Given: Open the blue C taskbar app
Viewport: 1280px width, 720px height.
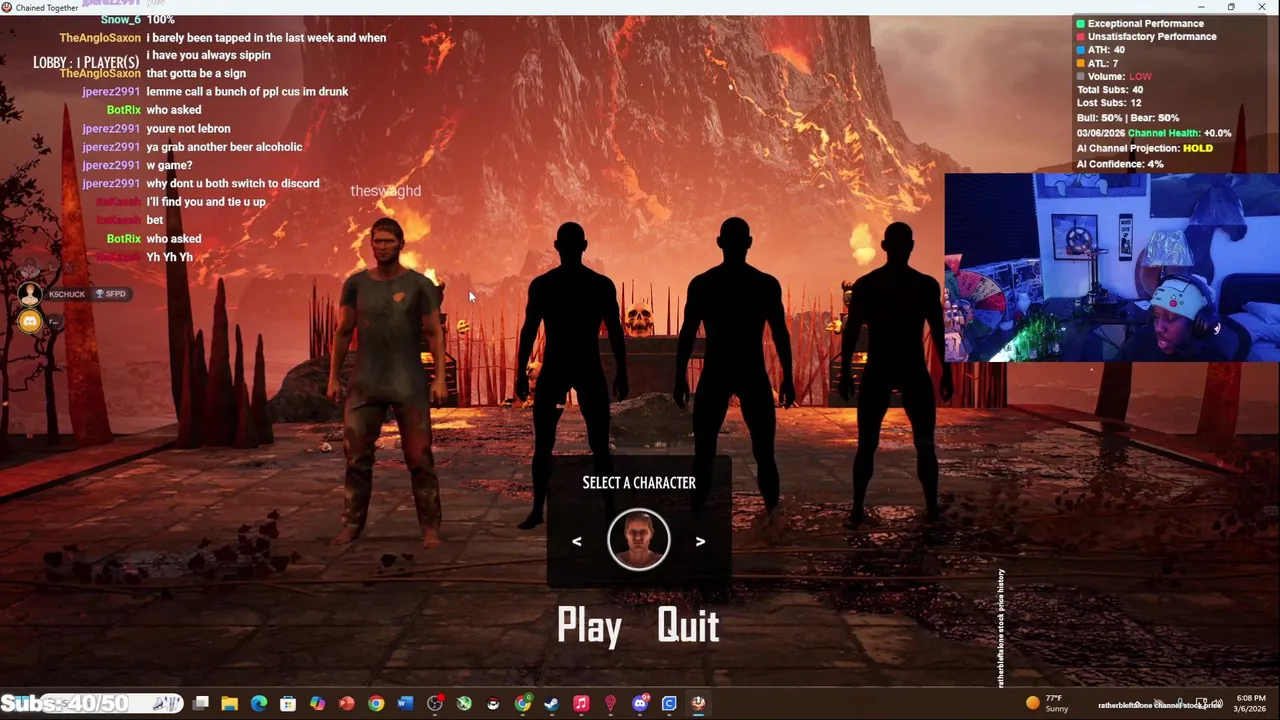Looking at the screenshot, I should pos(669,704).
